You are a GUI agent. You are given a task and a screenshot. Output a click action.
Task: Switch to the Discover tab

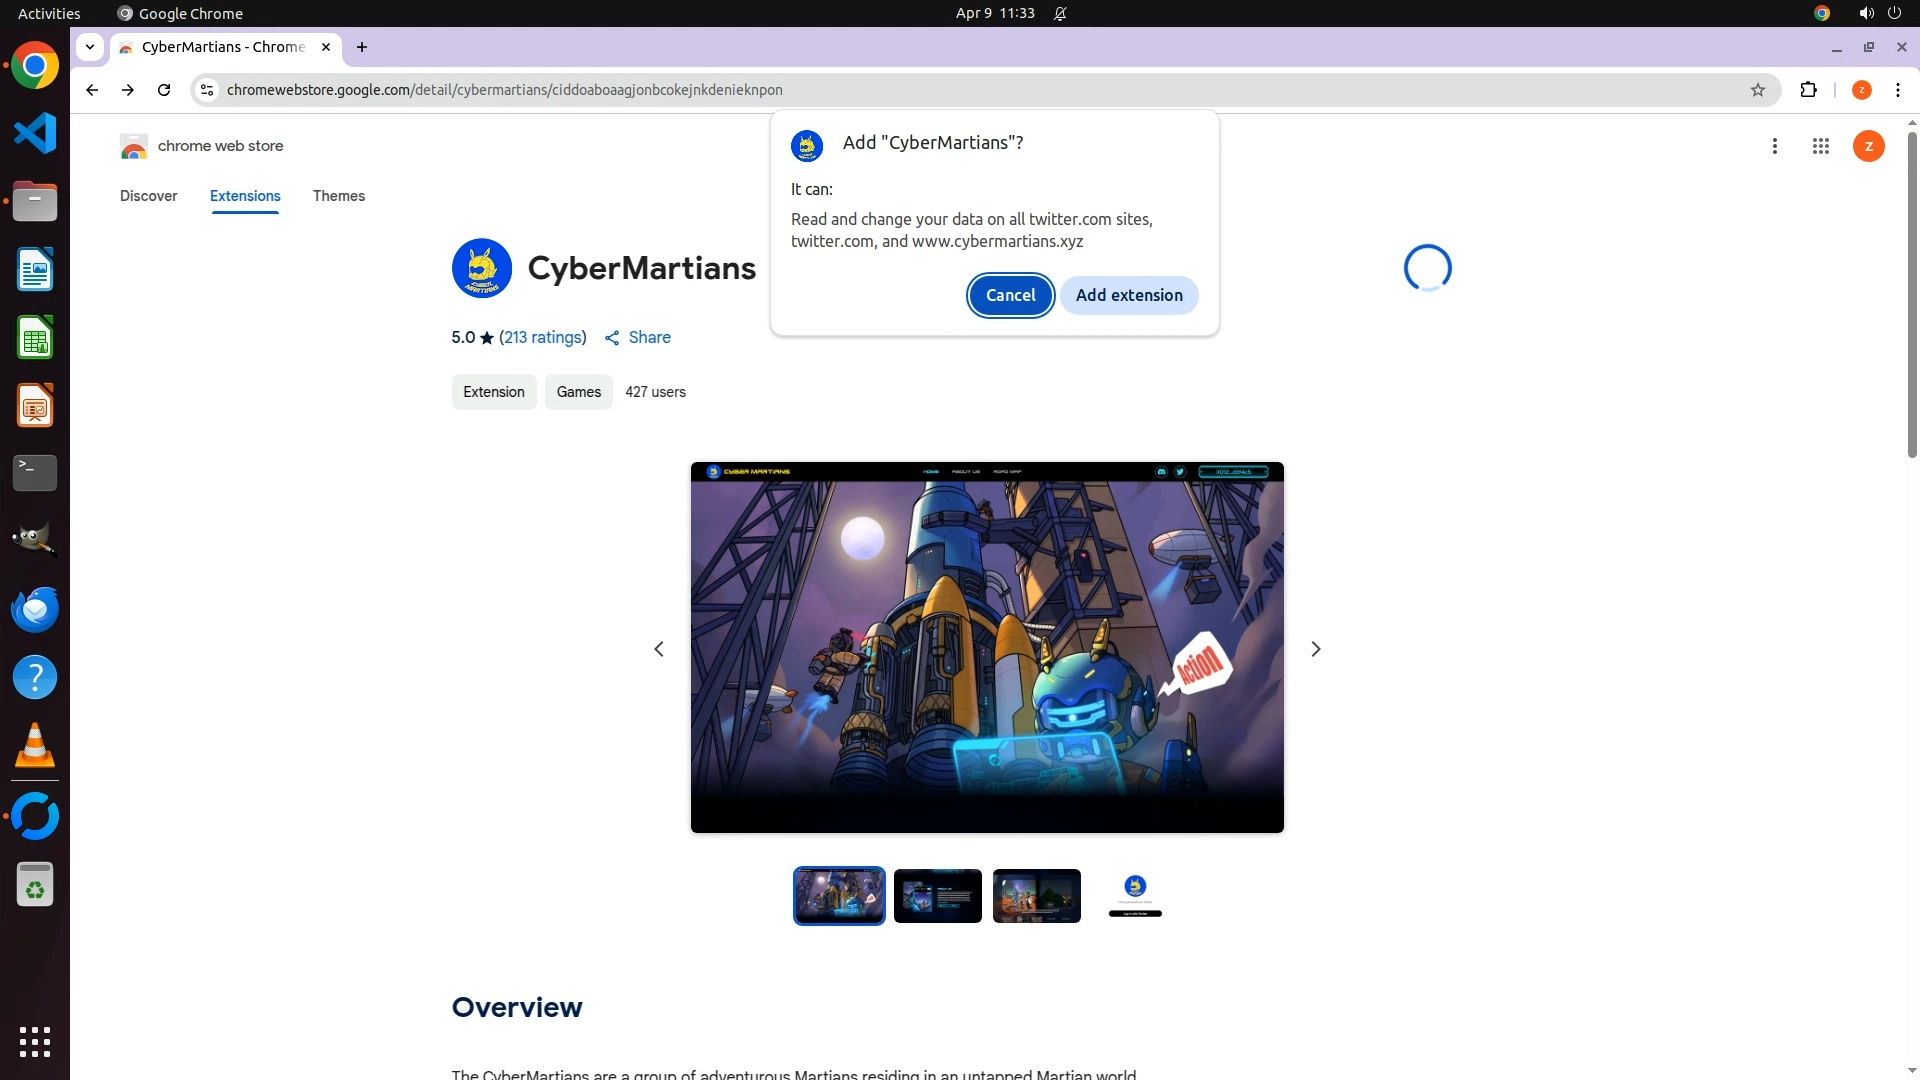coord(148,196)
